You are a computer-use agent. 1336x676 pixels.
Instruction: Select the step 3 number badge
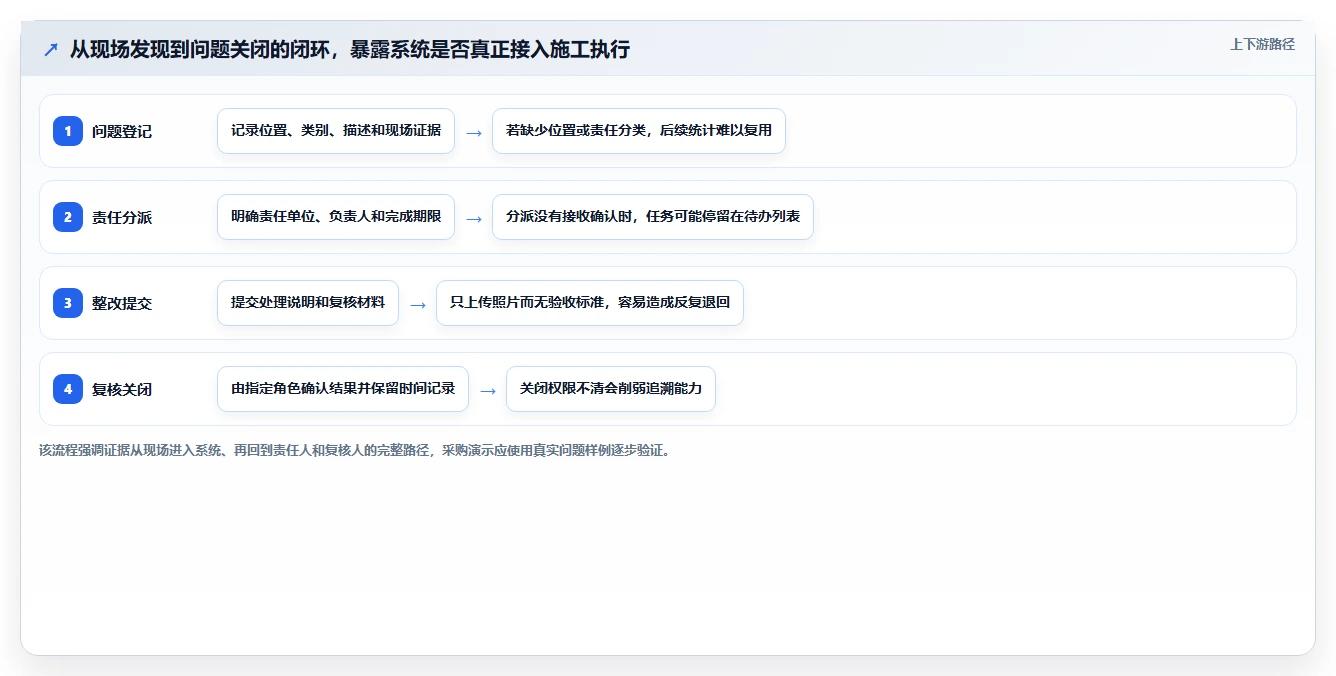[x=68, y=303]
